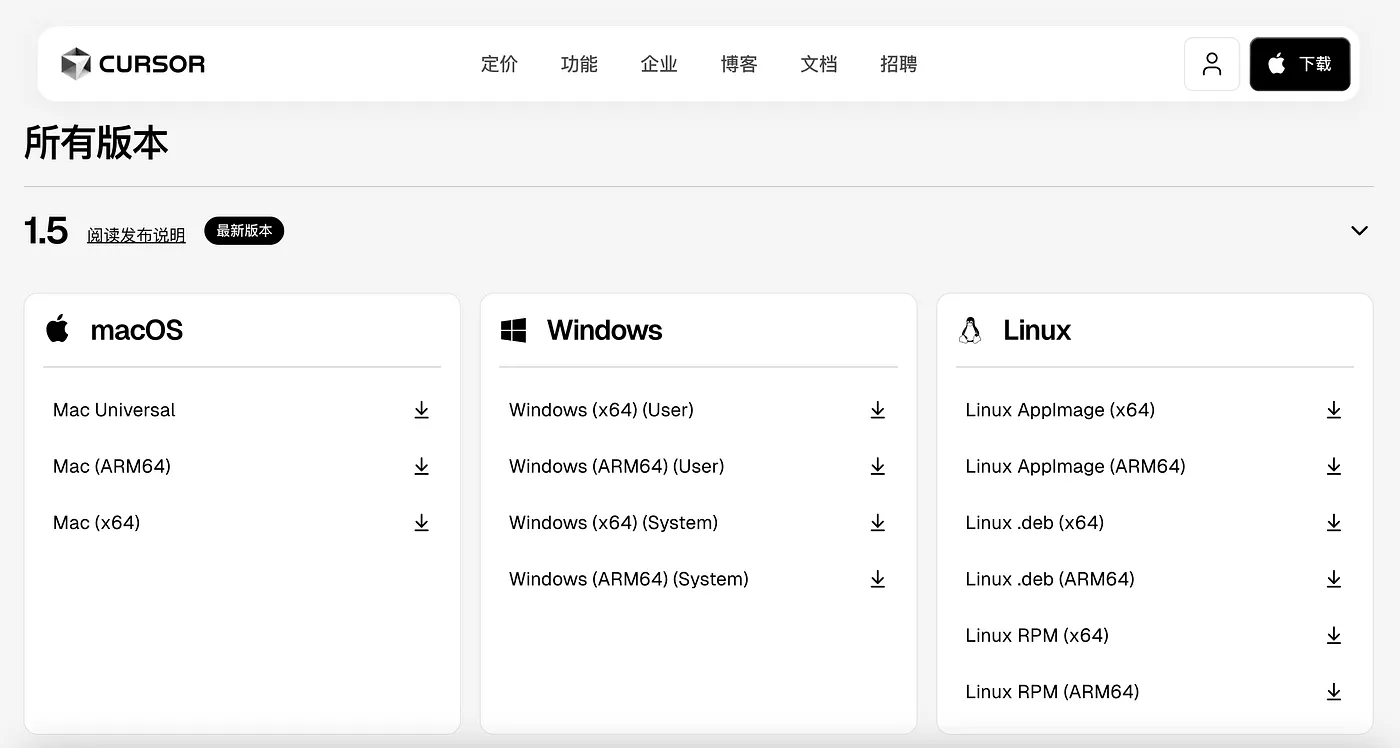Click the 最新版本 badge

tap(244, 231)
